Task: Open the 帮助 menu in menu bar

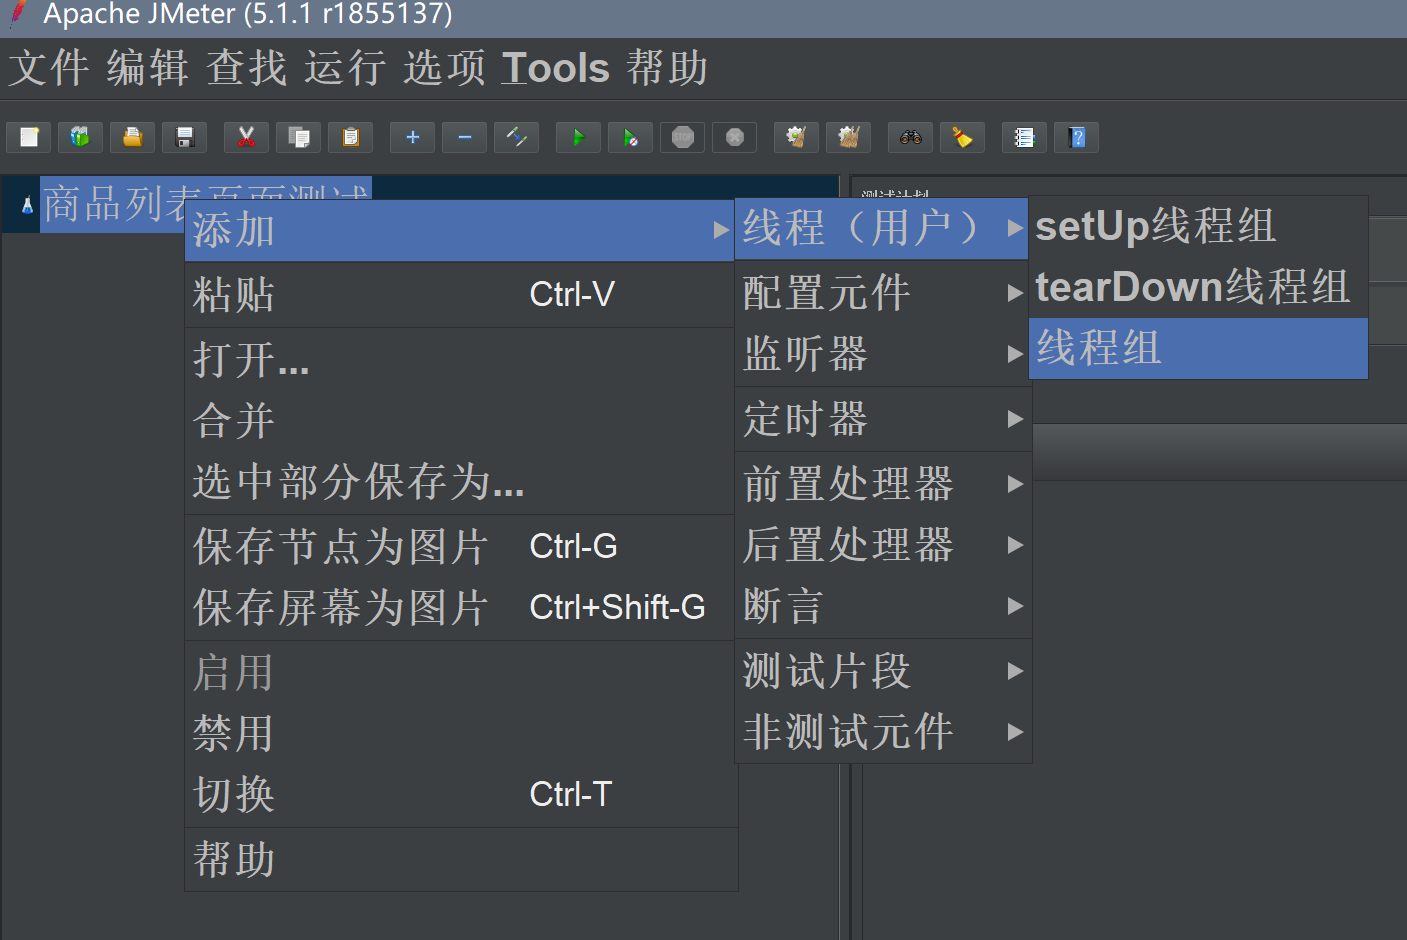Action: click(x=667, y=68)
